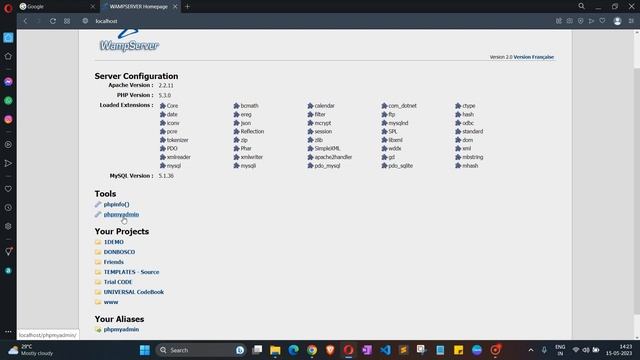
Task: Open sidebar three-dots more menu
Action: pyautogui.click(x=8, y=331)
